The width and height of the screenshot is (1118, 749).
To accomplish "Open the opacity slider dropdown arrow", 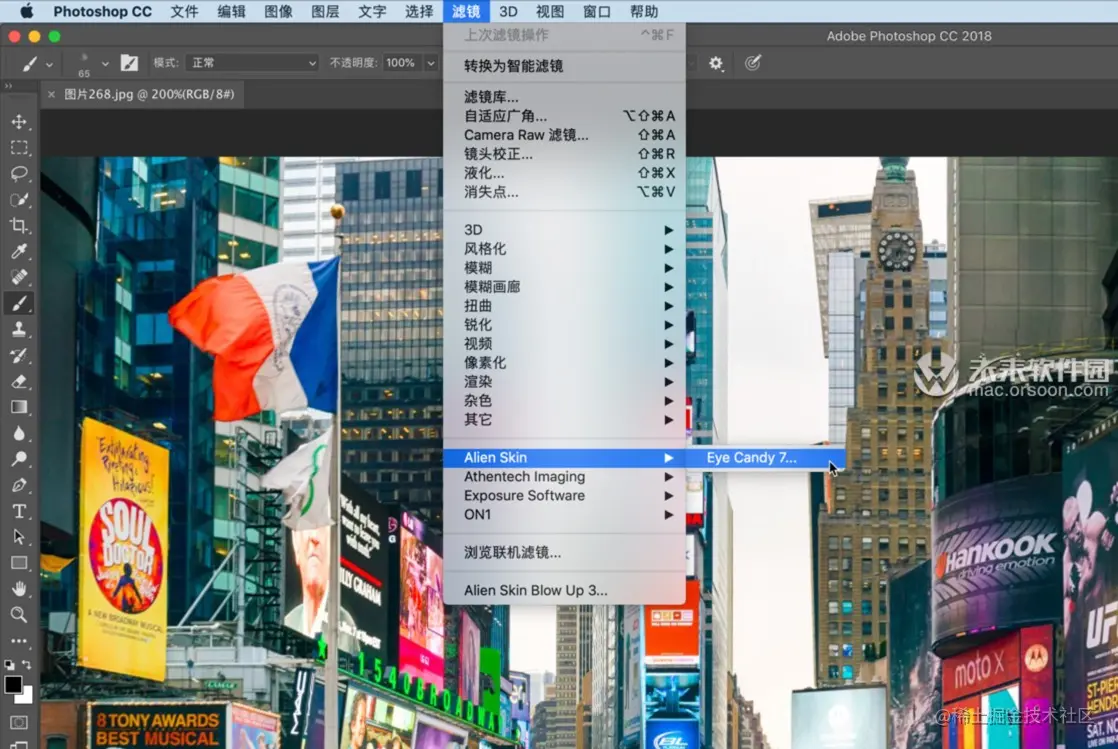I will point(431,63).
